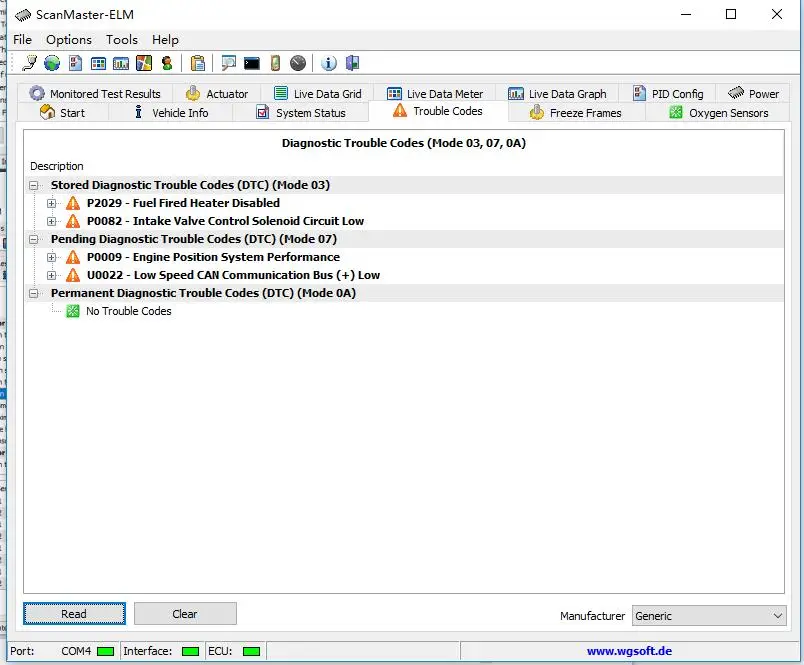804x665 pixels.
Task: Click the round gauge dial toolbar icon
Action: (298, 63)
